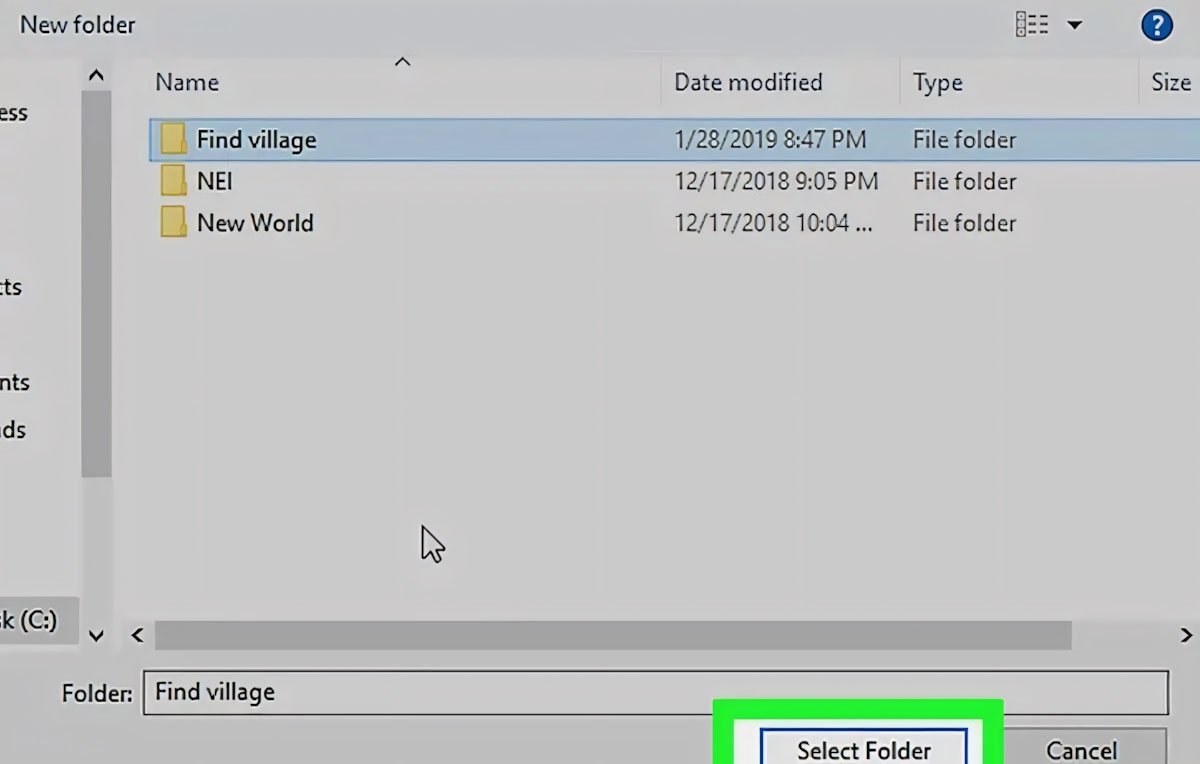
Task: Click the Select Folder button
Action: tap(863, 748)
